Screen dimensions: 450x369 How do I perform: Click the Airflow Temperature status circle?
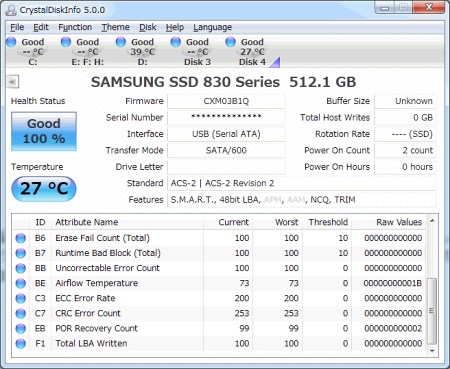click(x=21, y=283)
